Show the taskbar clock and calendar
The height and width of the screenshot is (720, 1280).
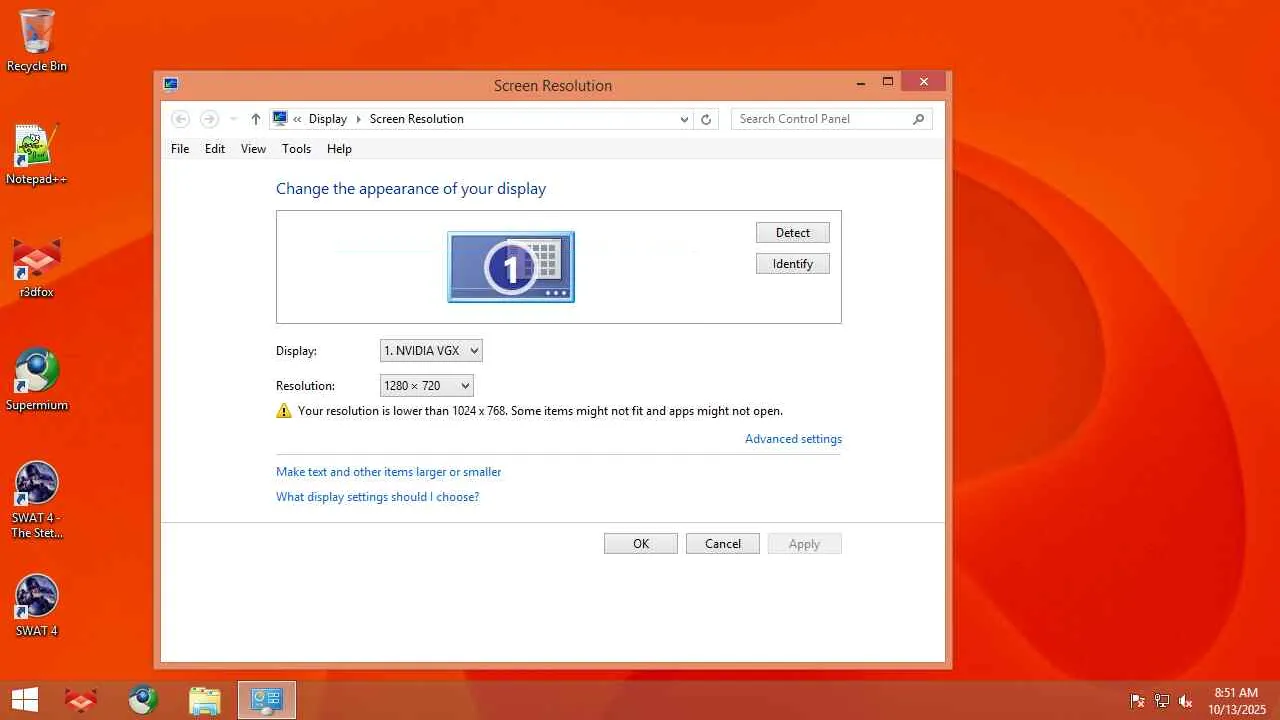coord(1236,700)
